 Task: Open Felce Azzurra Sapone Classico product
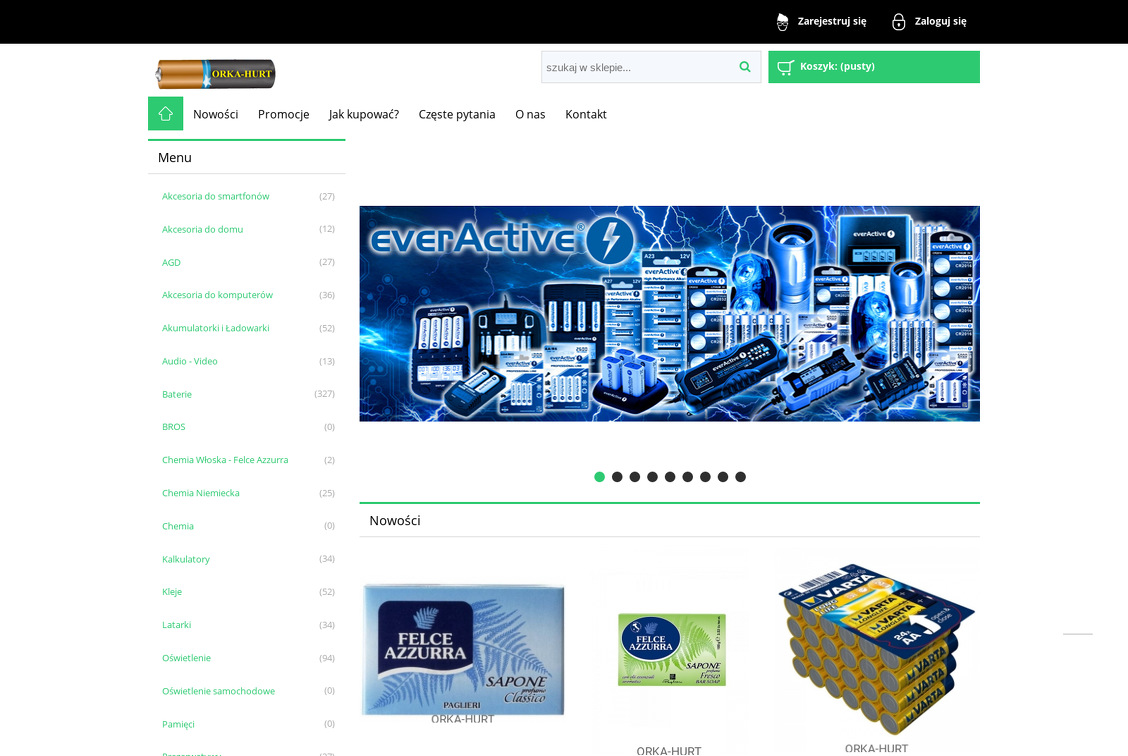463,650
